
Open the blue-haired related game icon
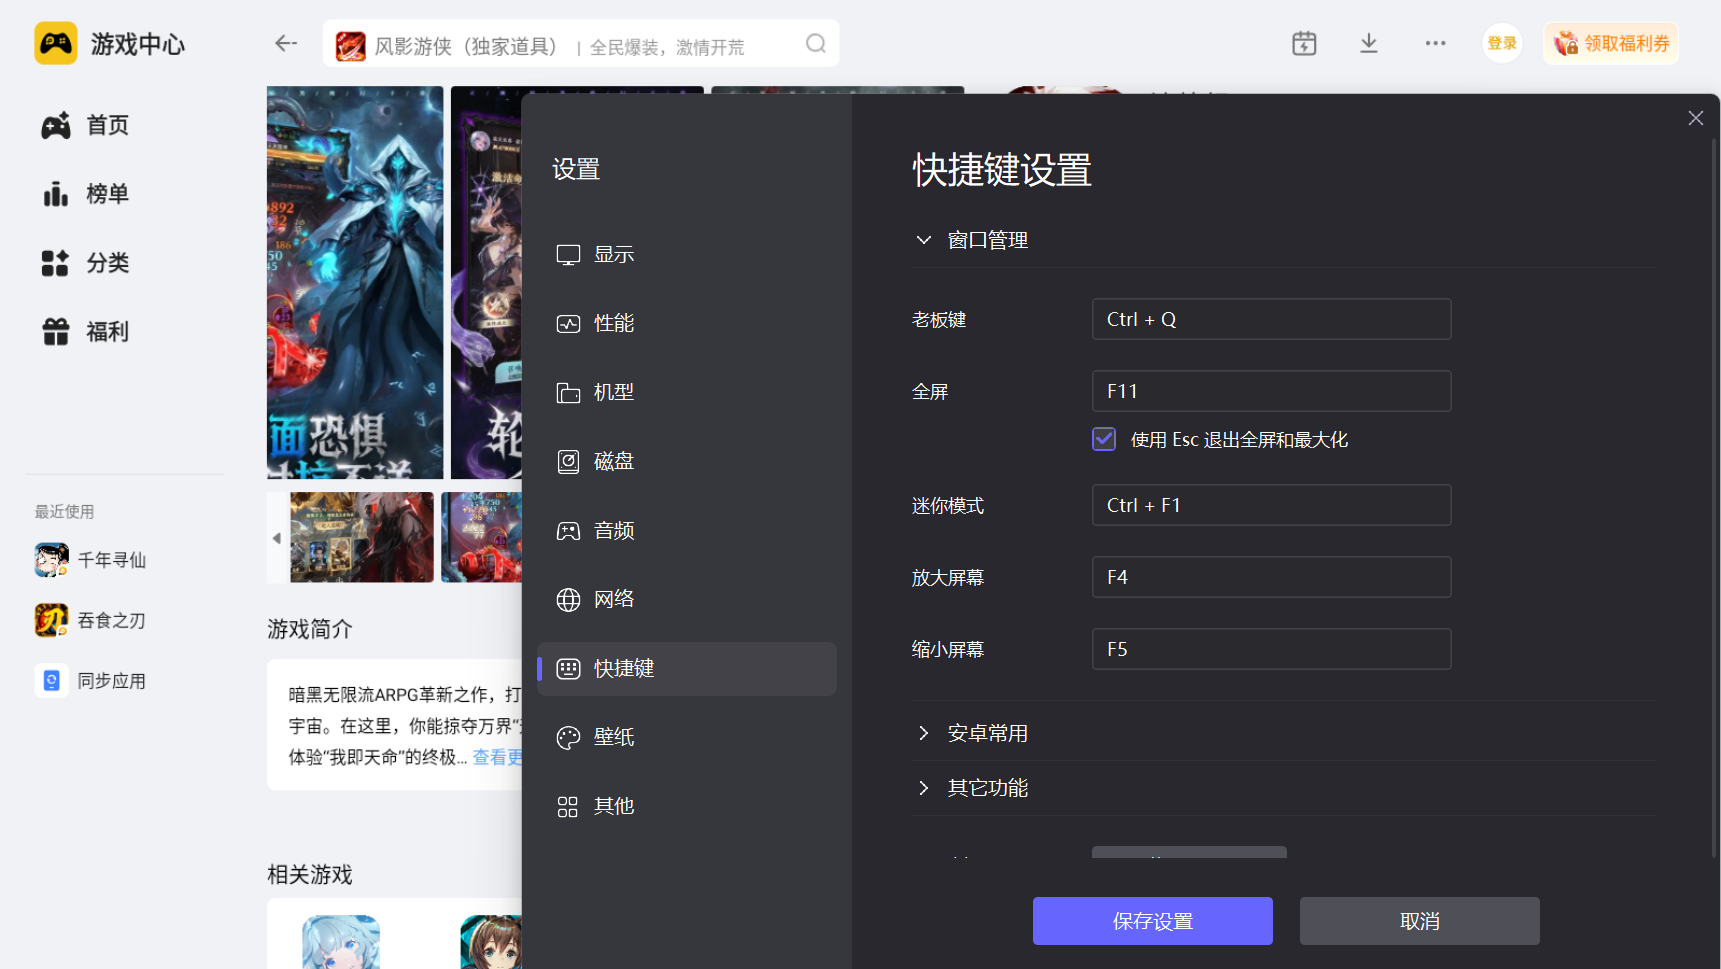(x=341, y=942)
